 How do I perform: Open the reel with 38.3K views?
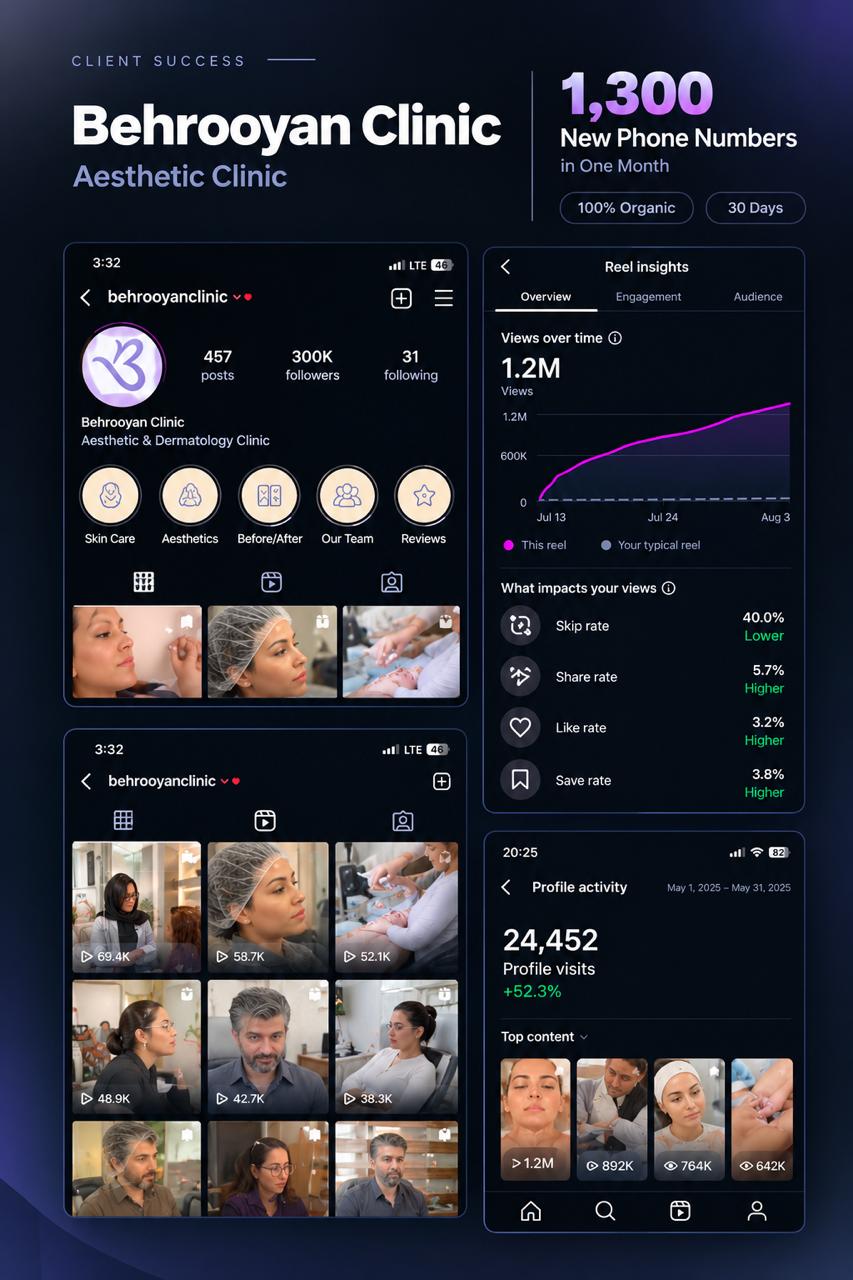pyautogui.click(x=397, y=1047)
